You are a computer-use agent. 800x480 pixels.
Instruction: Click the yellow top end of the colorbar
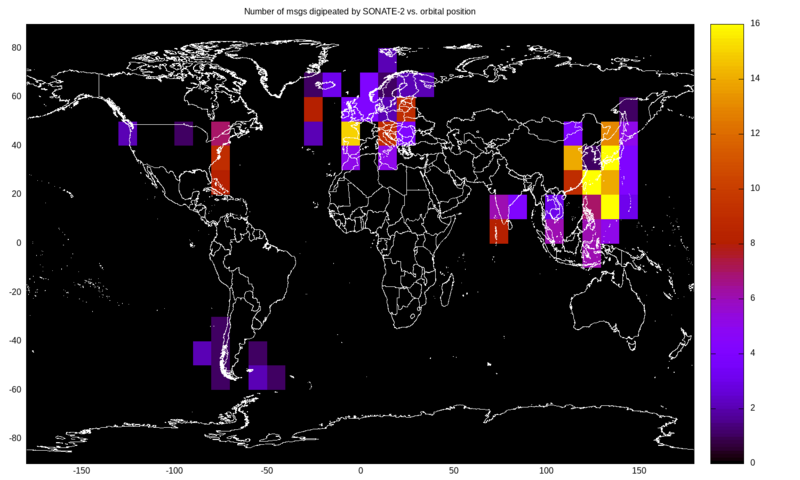click(726, 30)
